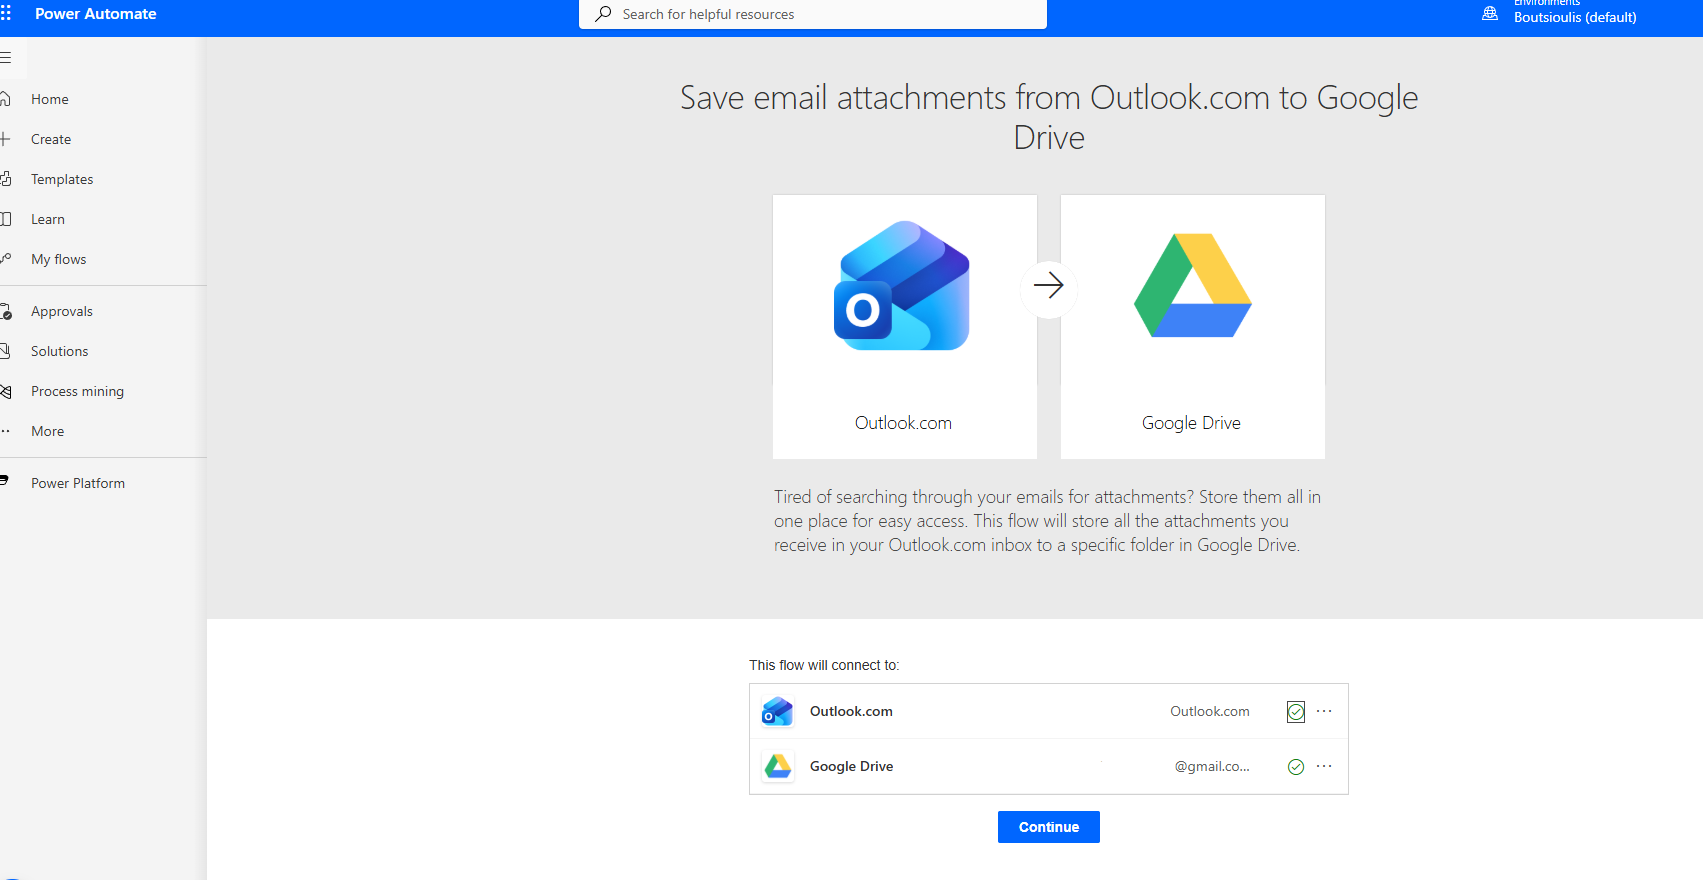Select the Google Drive connection checkmark
This screenshot has width=1703, height=880.
click(x=1295, y=767)
